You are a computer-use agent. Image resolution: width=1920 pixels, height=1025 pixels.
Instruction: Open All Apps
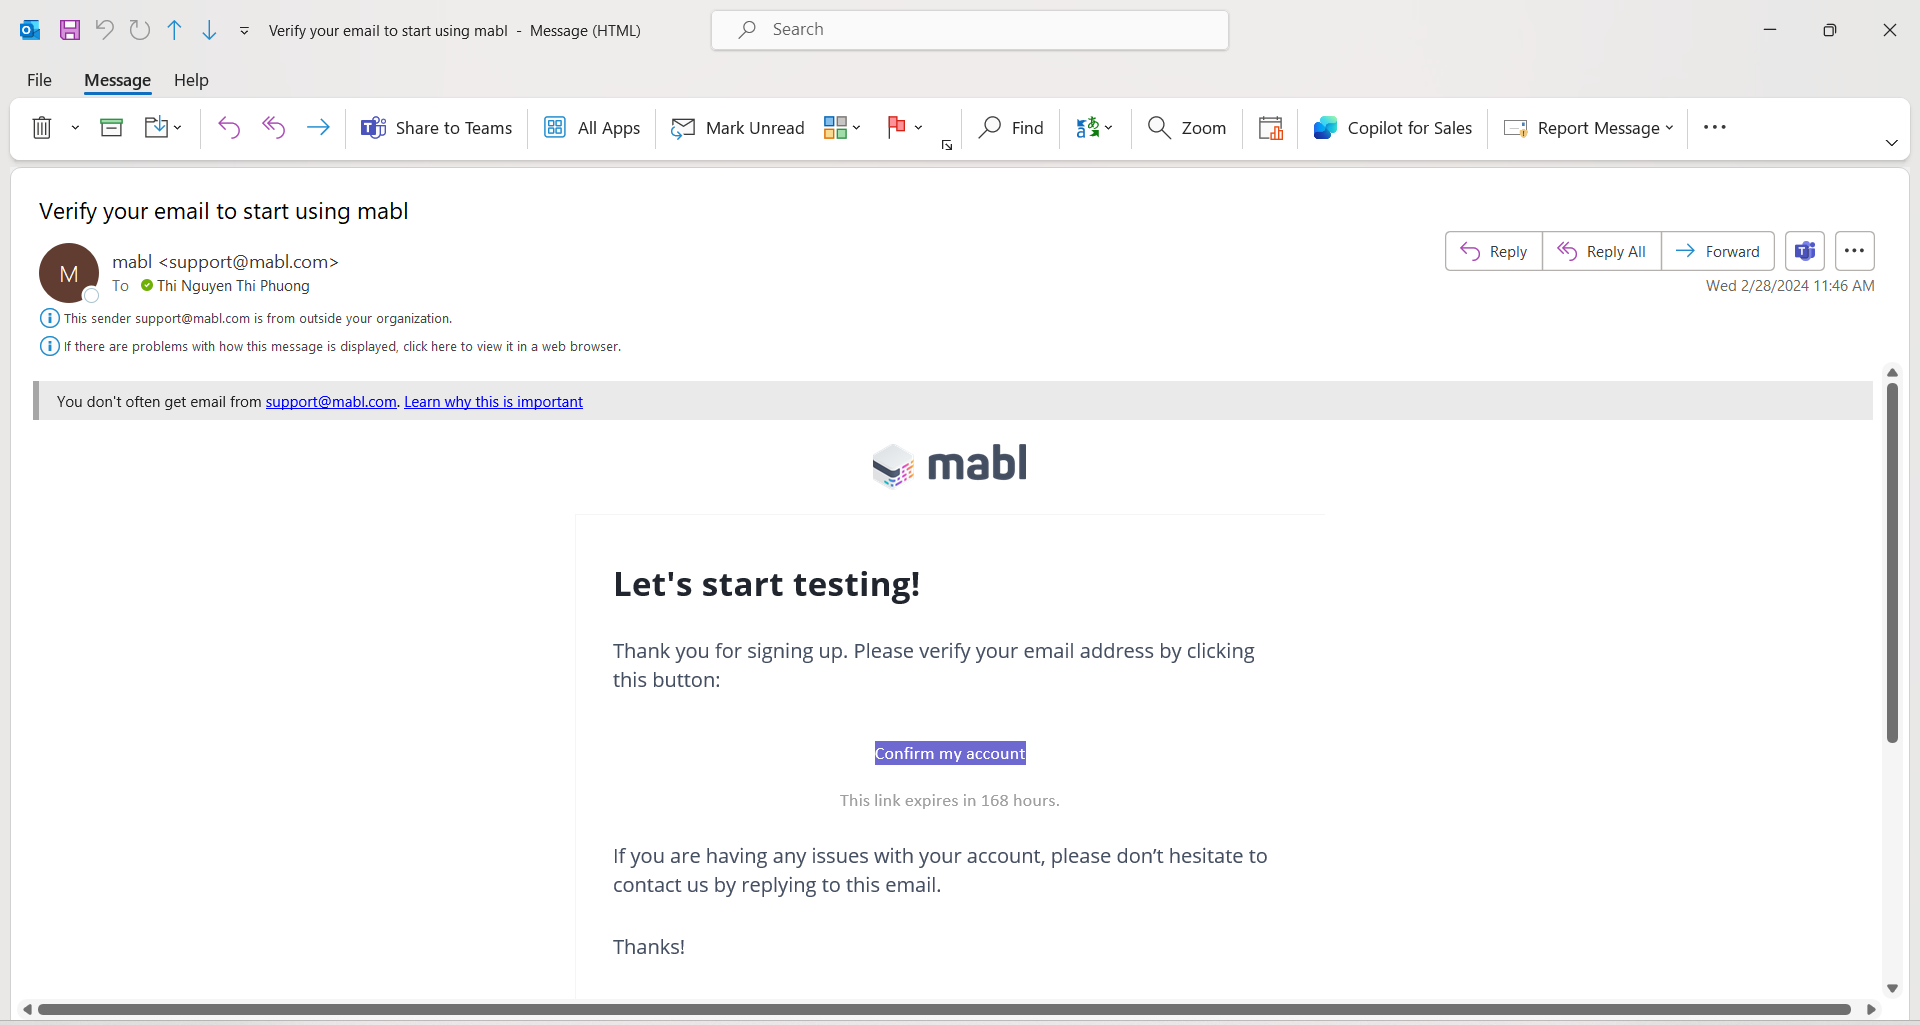(x=591, y=127)
